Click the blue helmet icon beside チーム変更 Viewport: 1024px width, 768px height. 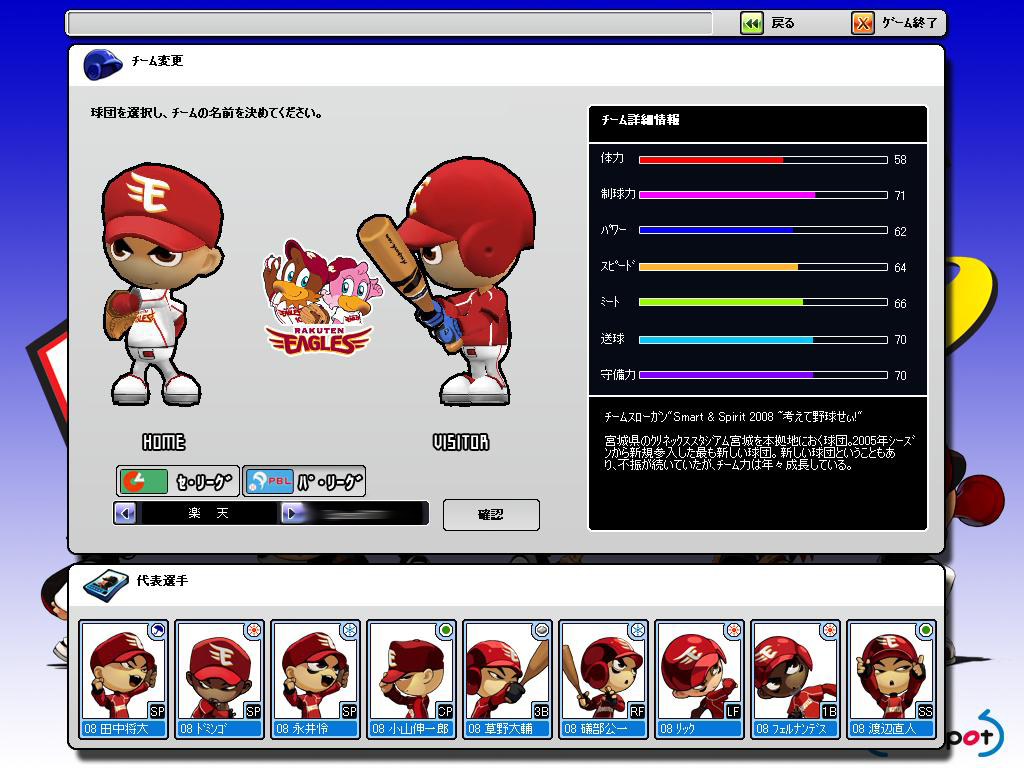(x=103, y=65)
